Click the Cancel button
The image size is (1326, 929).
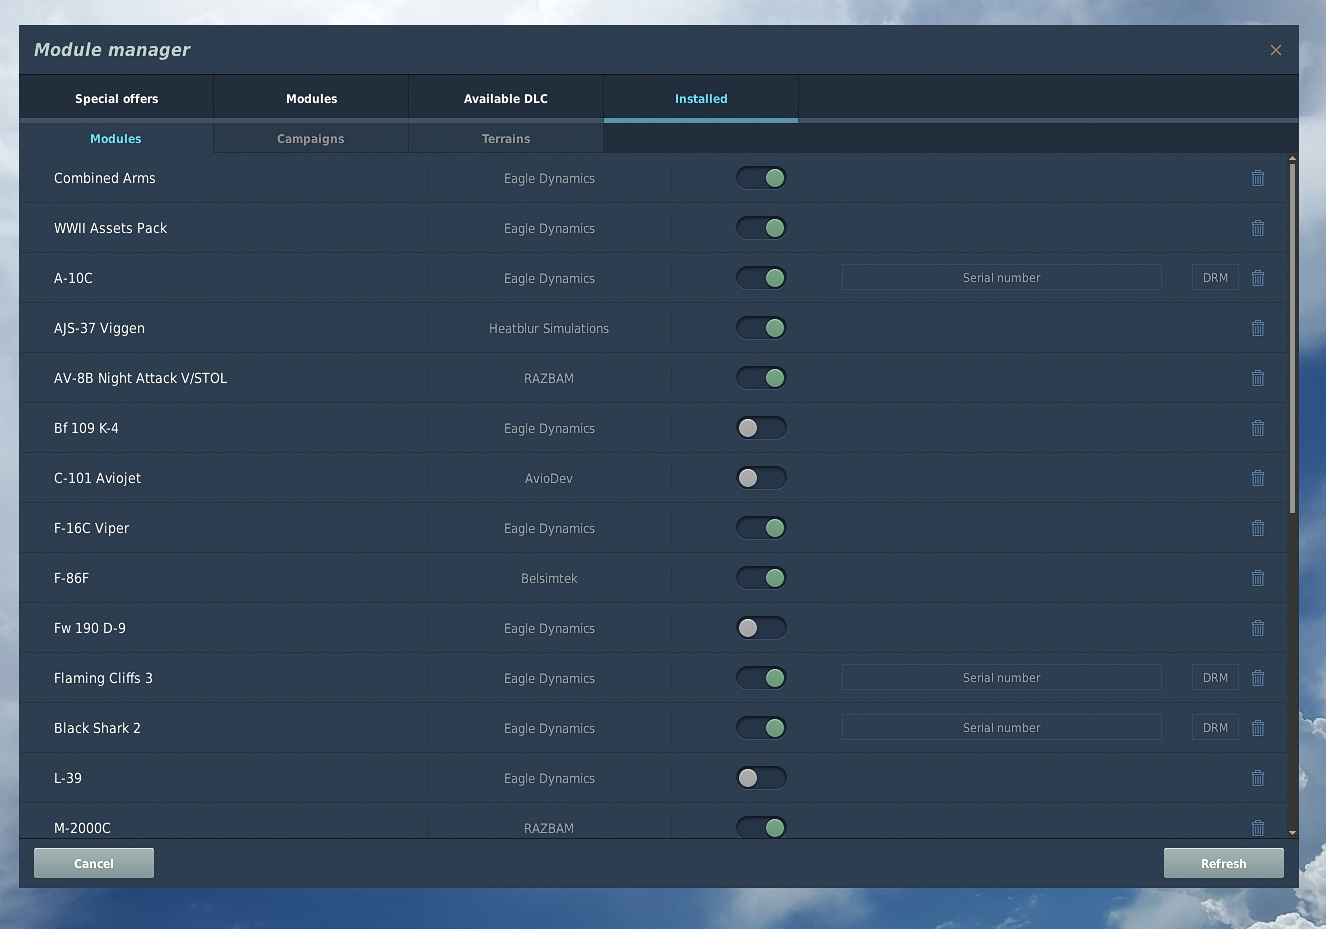click(x=94, y=863)
